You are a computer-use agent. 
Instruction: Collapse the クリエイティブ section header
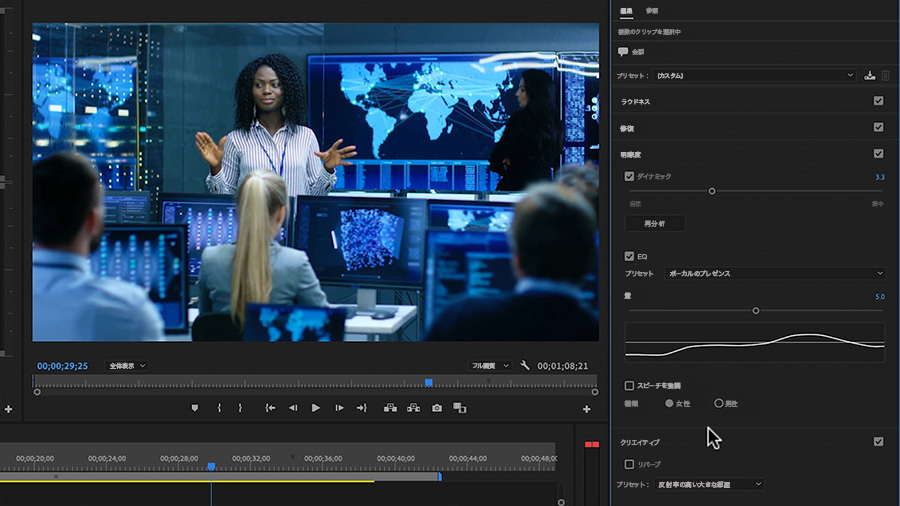[x=640, y=442]
